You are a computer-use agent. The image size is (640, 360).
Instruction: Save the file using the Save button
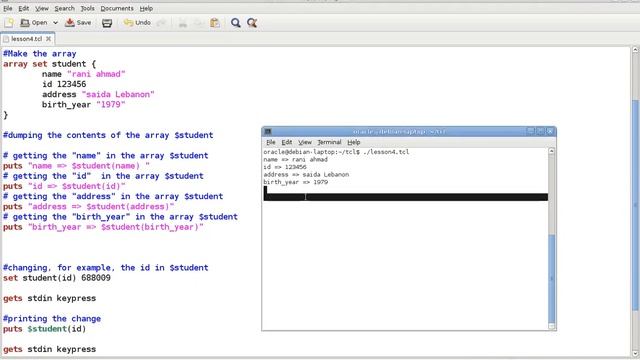[78, 23]
